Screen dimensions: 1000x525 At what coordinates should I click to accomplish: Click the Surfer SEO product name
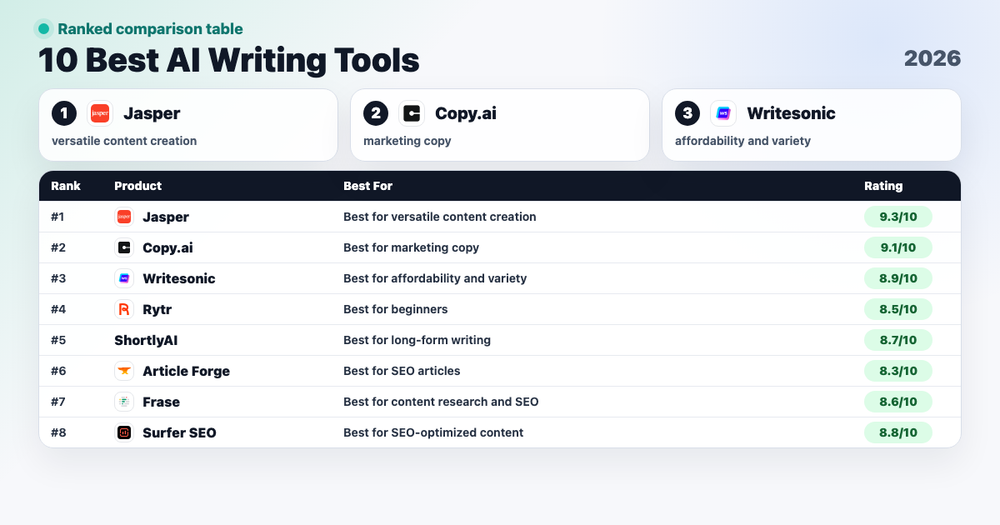[179, 433]
